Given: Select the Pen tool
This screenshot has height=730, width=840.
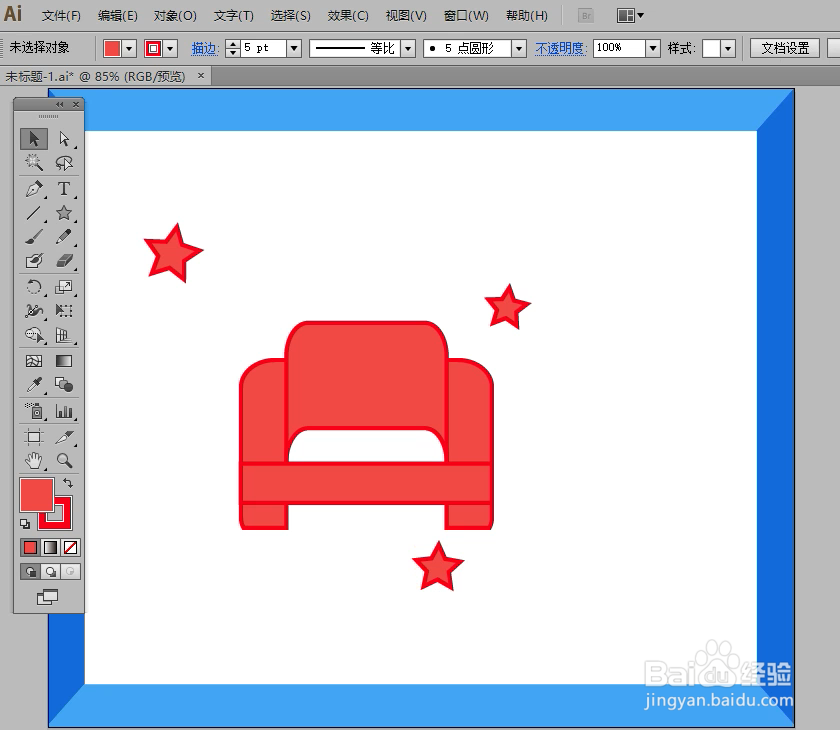Looking at the screenshot, I should (34, 189).
